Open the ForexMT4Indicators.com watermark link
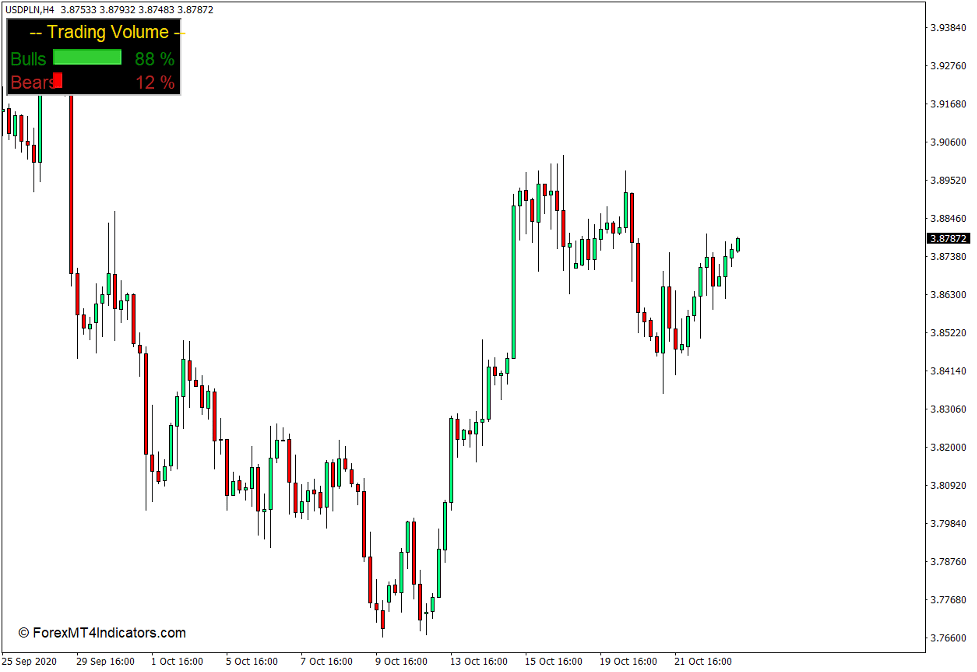Image resolution: width=977 pixels, height=672 pixels. tap(103, 633)
